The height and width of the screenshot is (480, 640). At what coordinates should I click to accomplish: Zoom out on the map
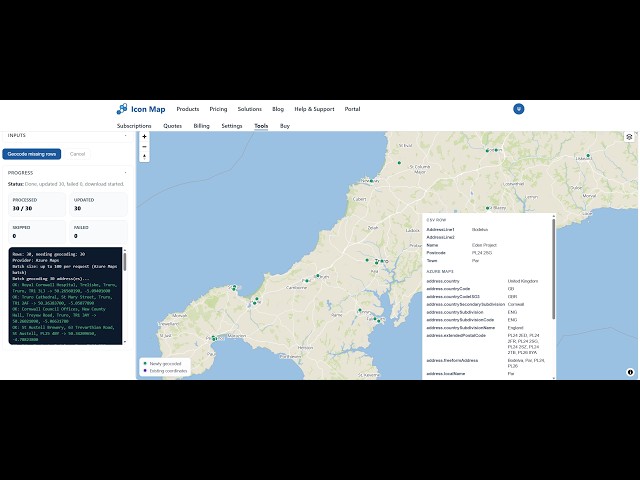144,147
